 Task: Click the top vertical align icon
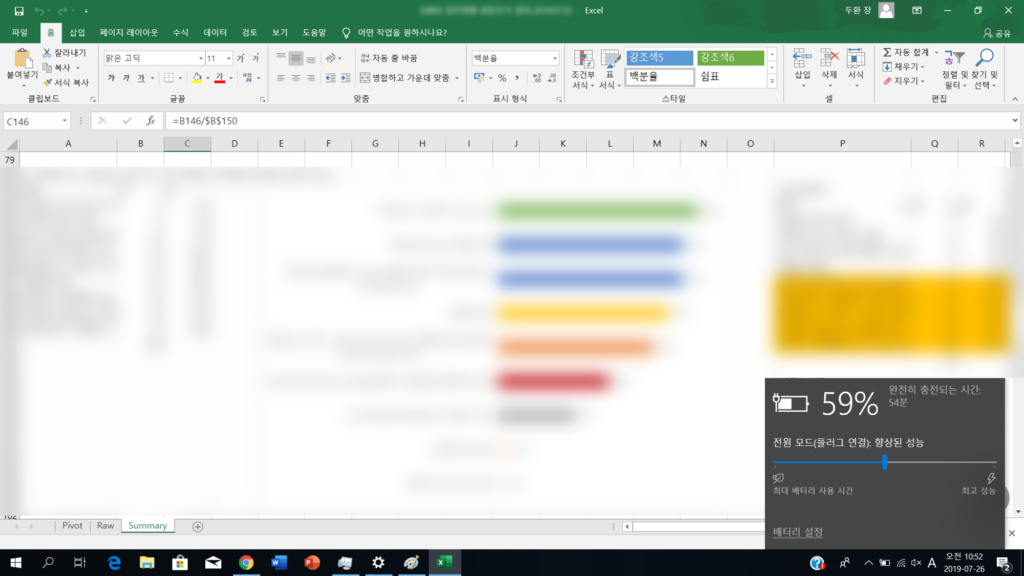(x=281, y=58)
